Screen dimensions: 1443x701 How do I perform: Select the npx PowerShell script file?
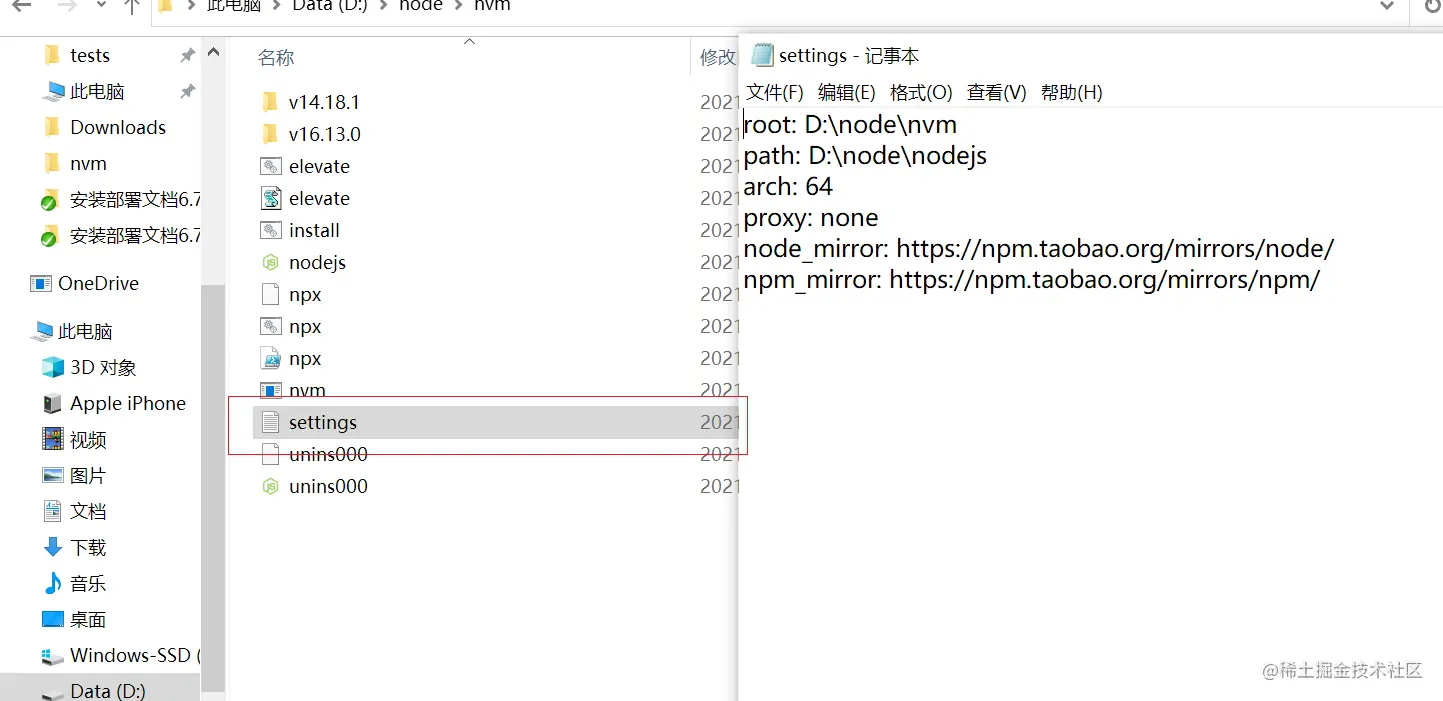pyautogui.click(x=291, y=358)
